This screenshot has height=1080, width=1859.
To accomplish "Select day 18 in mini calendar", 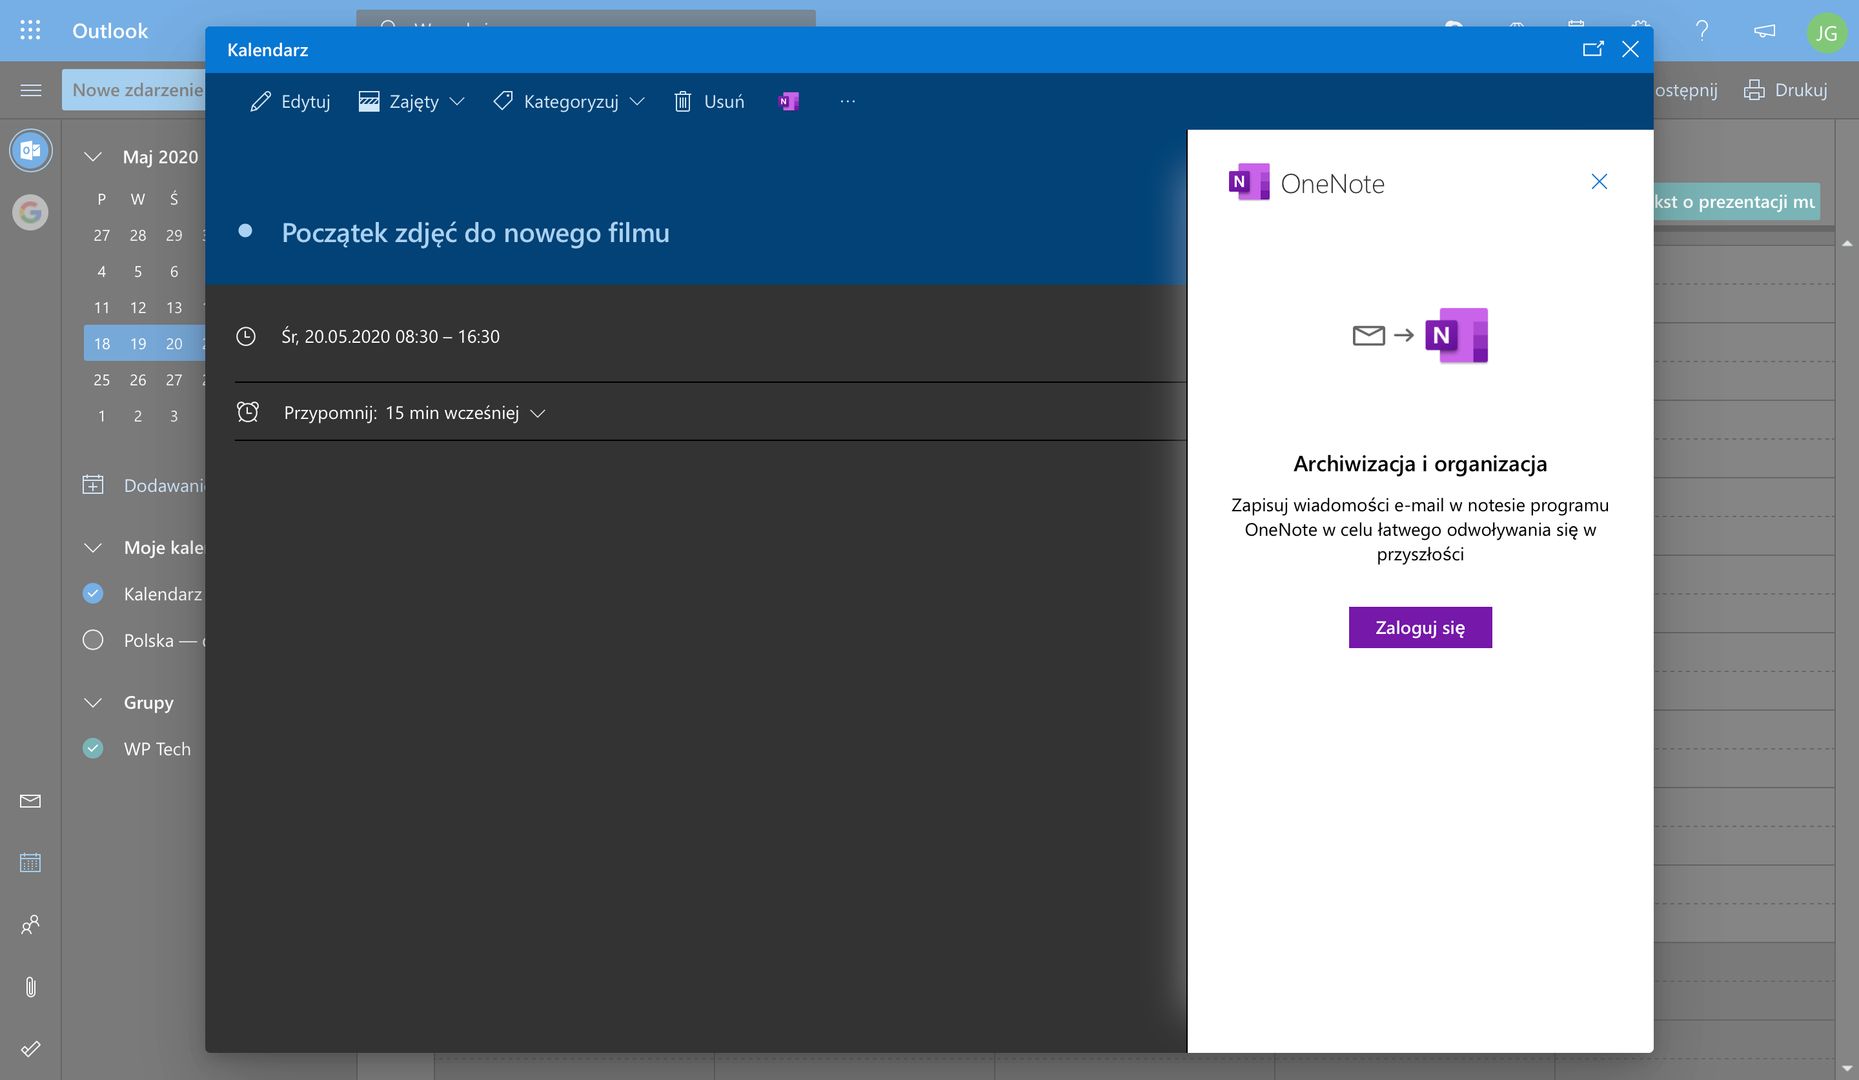I will pyautogui.click(x=102, y=344).
